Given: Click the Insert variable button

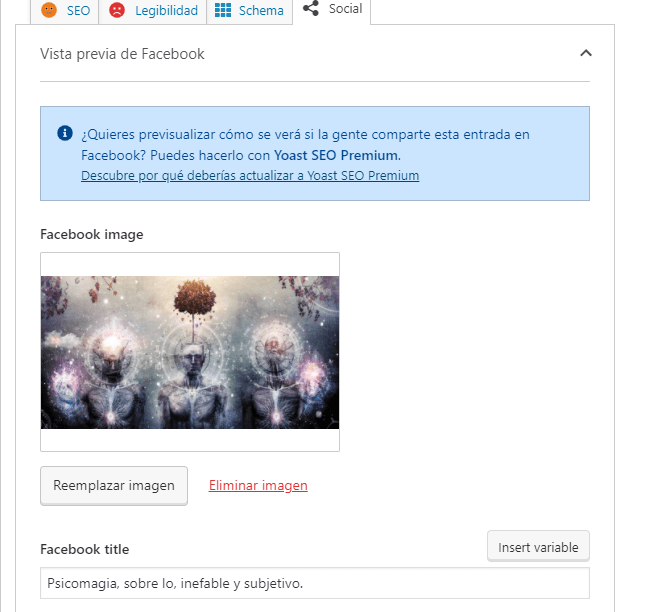Looking at the screenshot, I should (x=538, y=547).
